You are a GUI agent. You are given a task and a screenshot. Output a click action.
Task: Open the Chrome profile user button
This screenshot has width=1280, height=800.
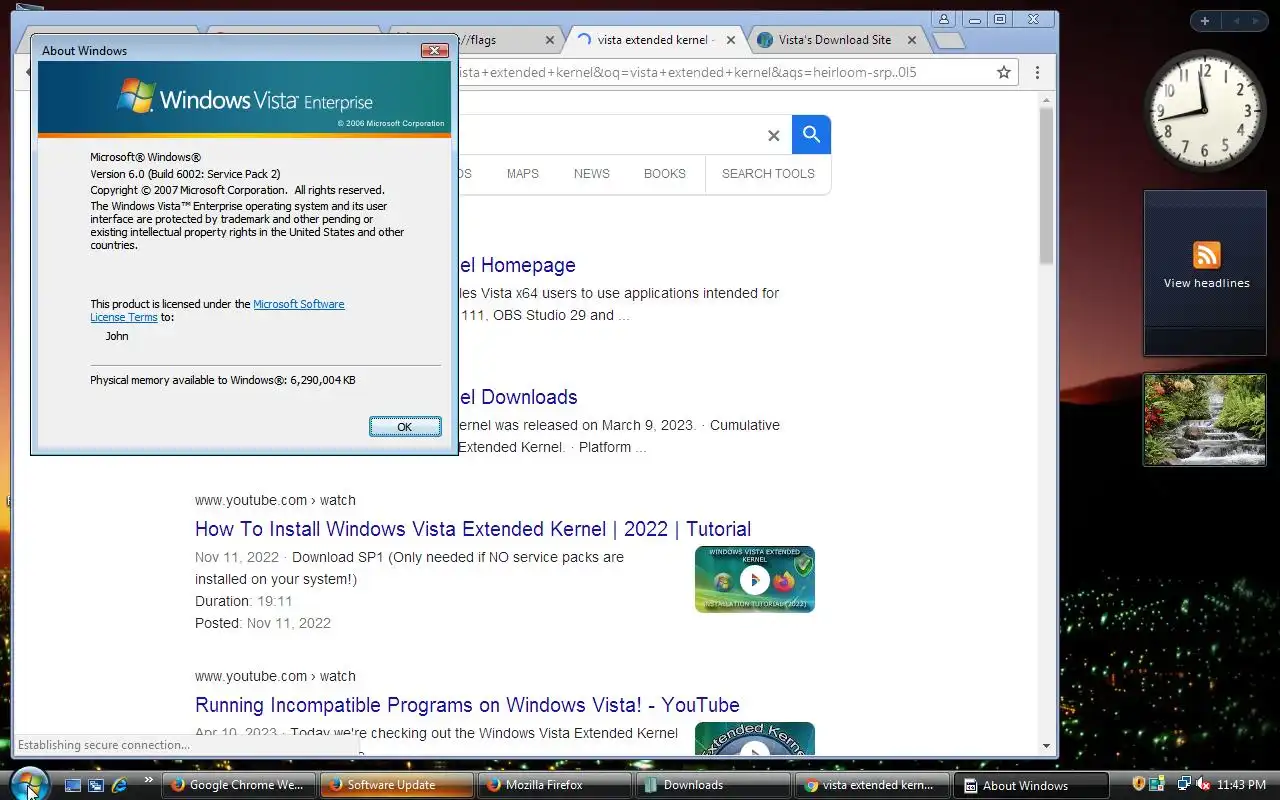[x=944, y=19]
